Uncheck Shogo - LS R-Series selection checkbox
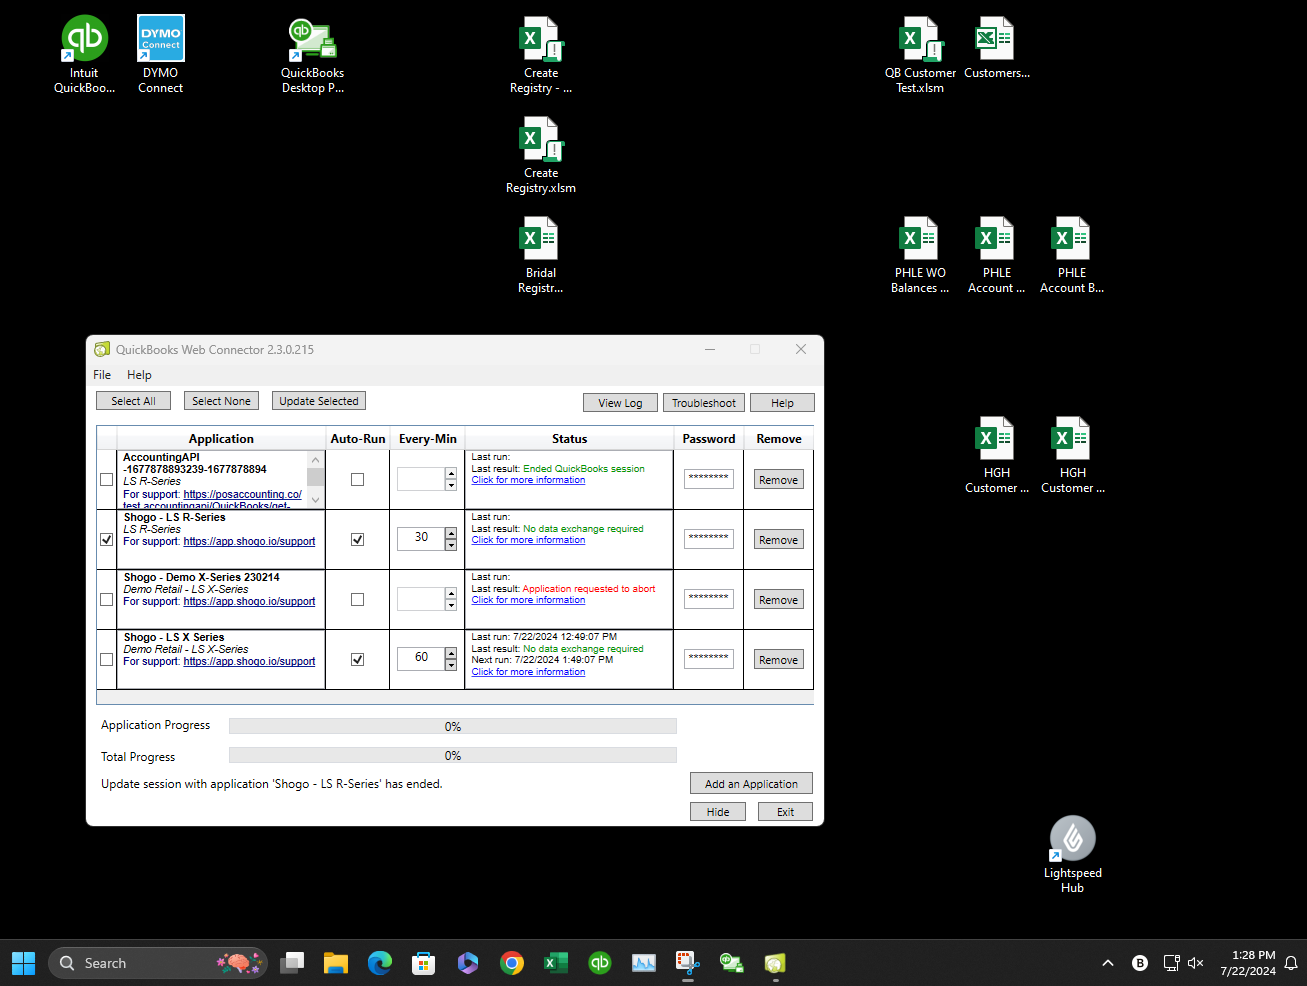 pyautogui.click(x=107, y=540)
